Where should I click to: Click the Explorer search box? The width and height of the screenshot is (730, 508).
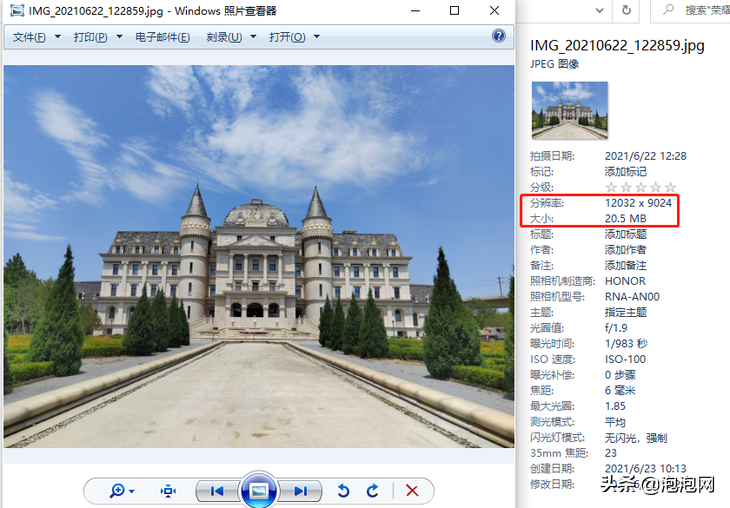(x=691, y=10)
